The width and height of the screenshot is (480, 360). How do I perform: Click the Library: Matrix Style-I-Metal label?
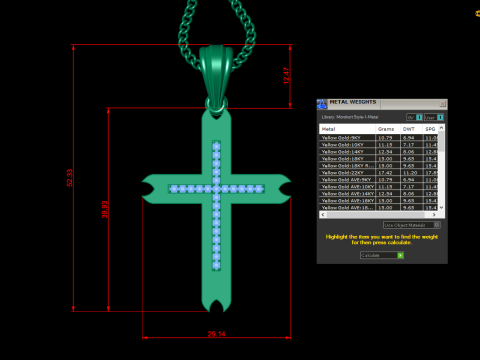pyautogui.click(x=350, y=117)
